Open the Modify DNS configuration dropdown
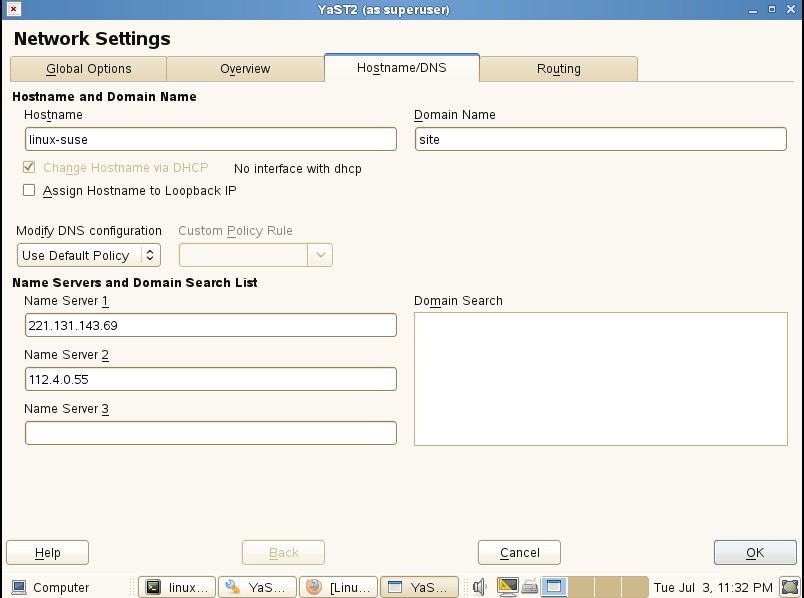The image size is (804, 598). coord(89,255)
